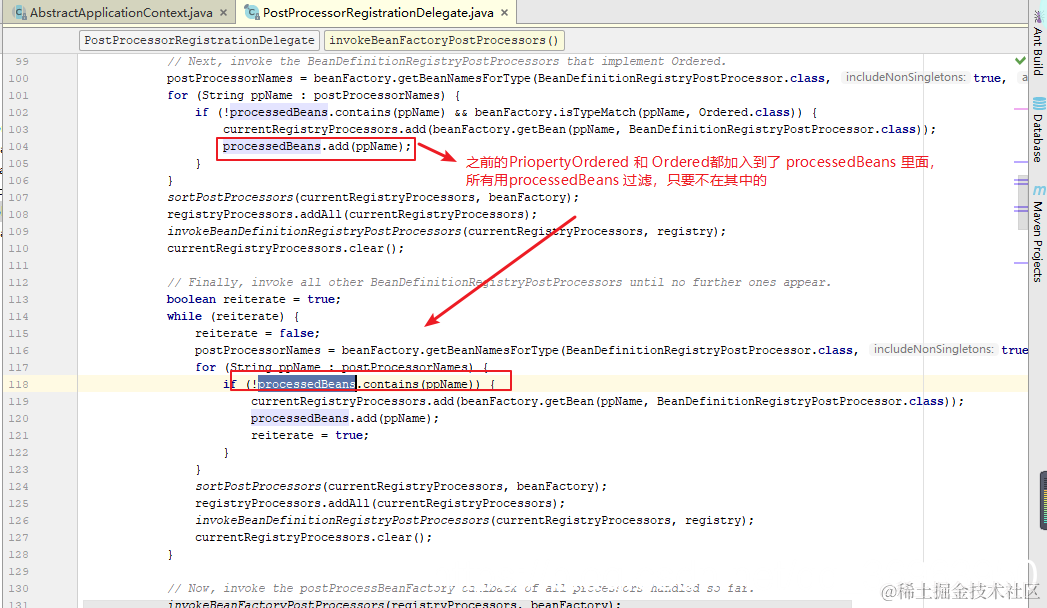
Task: Click currentRegistryProcessors.clear() on line 110
Action: pos(286,248)
